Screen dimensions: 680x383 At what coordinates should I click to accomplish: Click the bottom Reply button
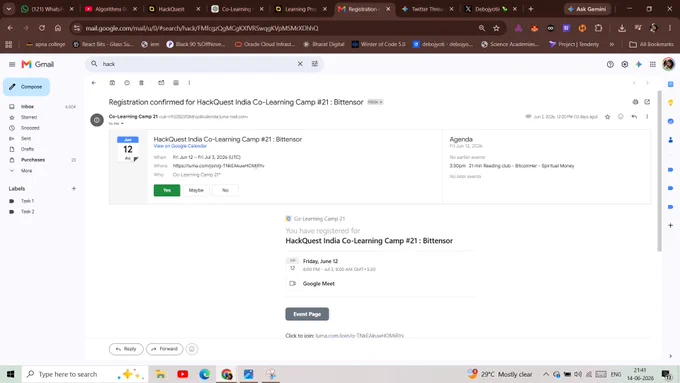(x=126, y=349)
